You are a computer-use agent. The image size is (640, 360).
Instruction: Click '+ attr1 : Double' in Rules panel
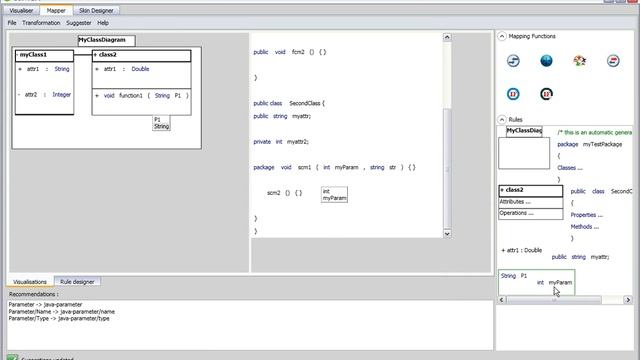[x=522, y=250]
